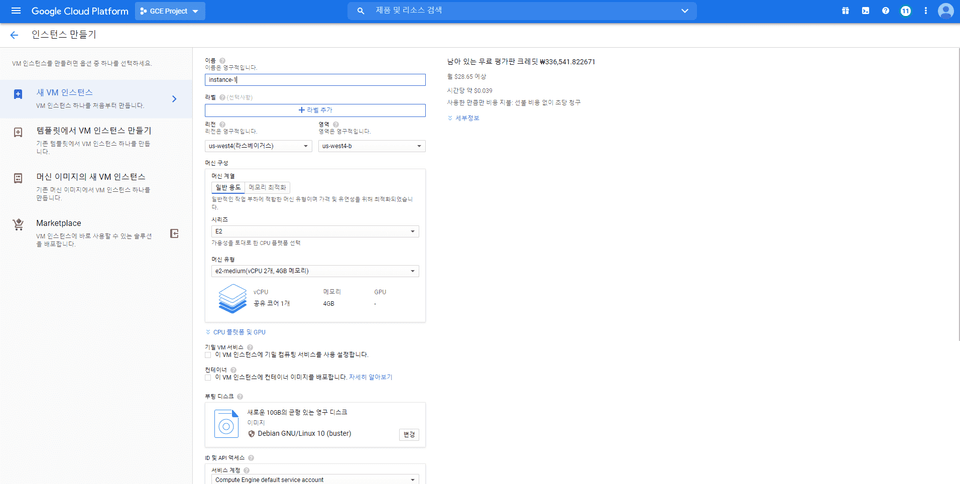This screenshot has height=484, width=960.
Task: Open the region dropdown us-west4
Action: click(x=258, y=146)
